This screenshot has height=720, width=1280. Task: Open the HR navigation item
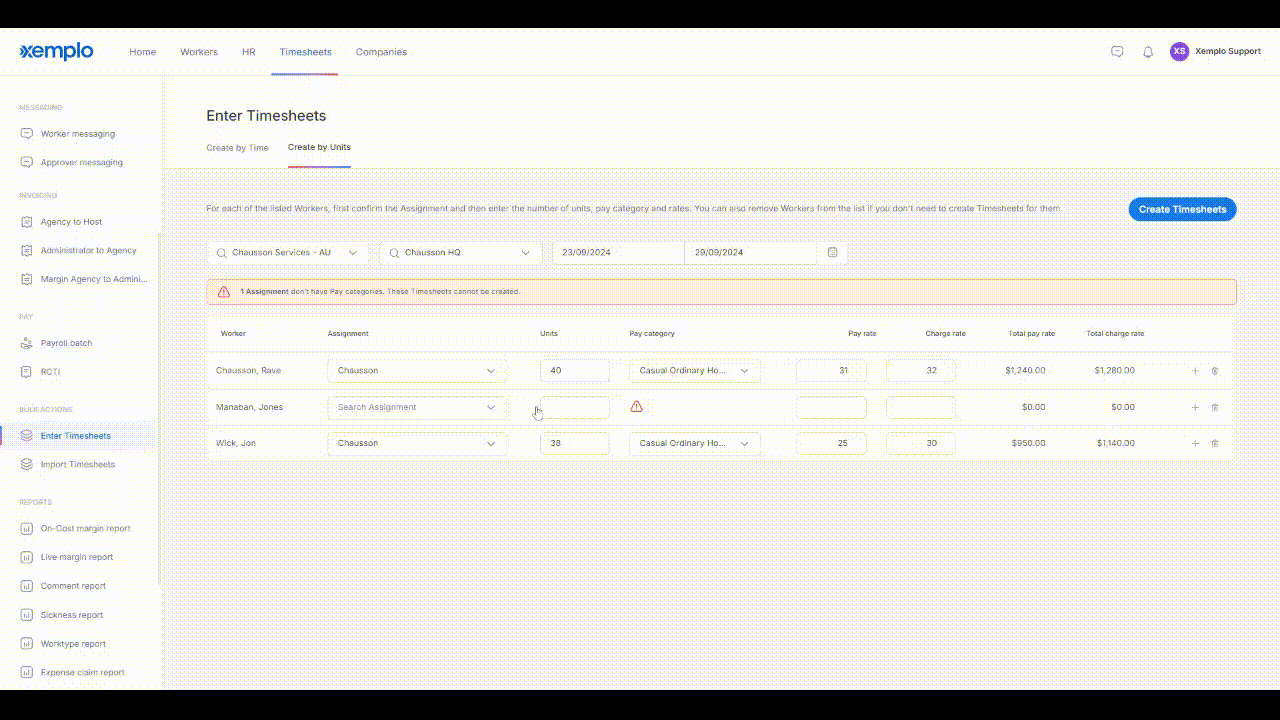(249, 52)
